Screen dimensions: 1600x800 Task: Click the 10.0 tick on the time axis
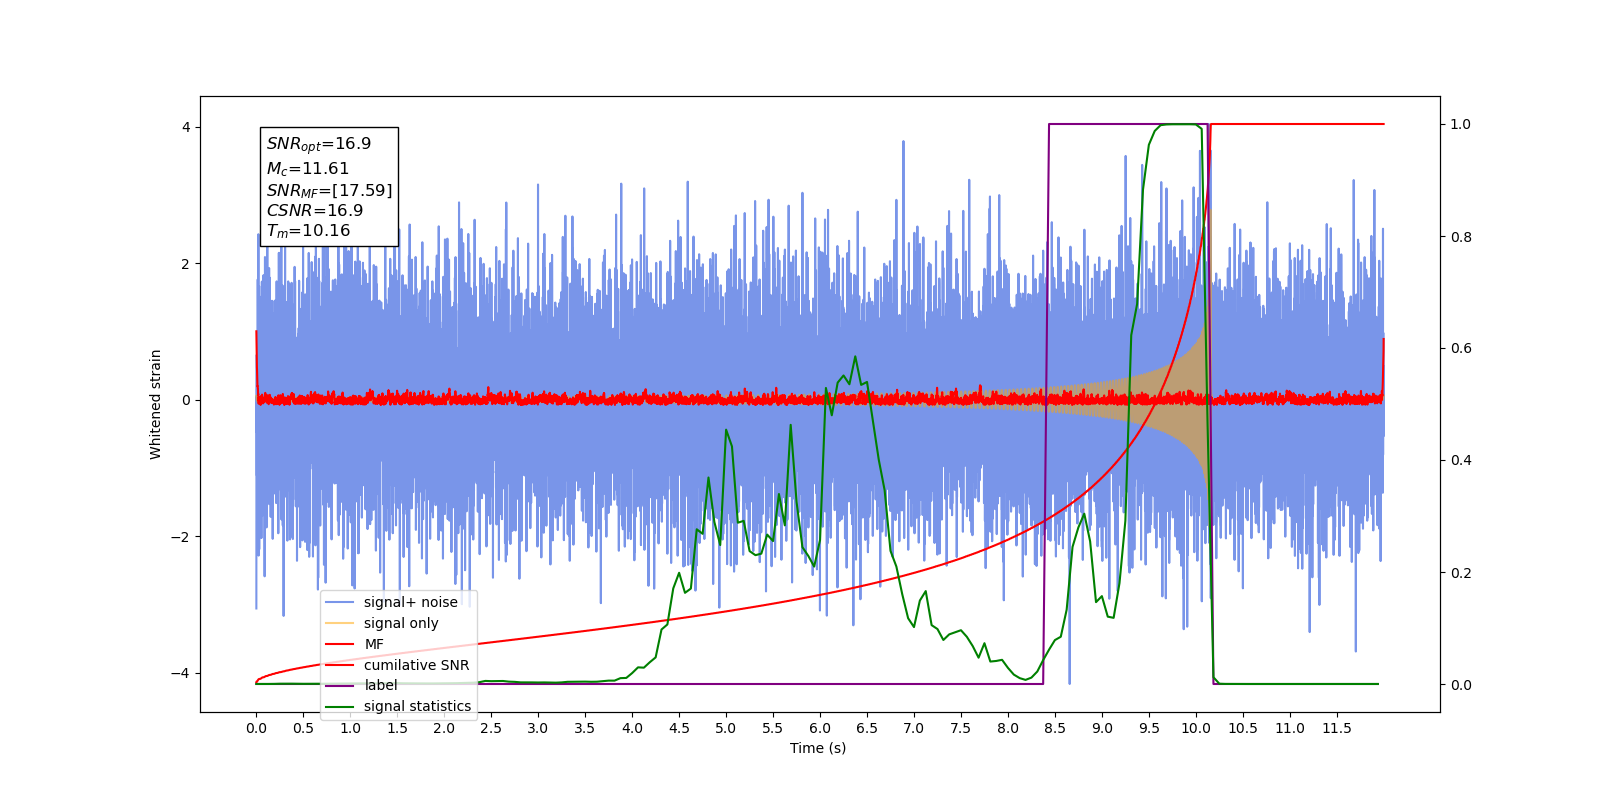[1196, 728]
